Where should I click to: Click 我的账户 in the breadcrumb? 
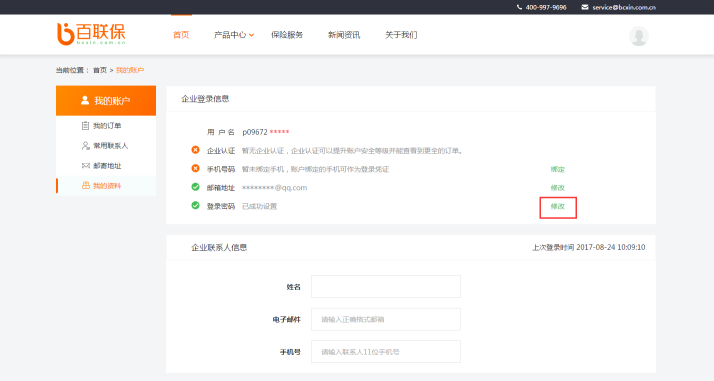click(130, 70)
